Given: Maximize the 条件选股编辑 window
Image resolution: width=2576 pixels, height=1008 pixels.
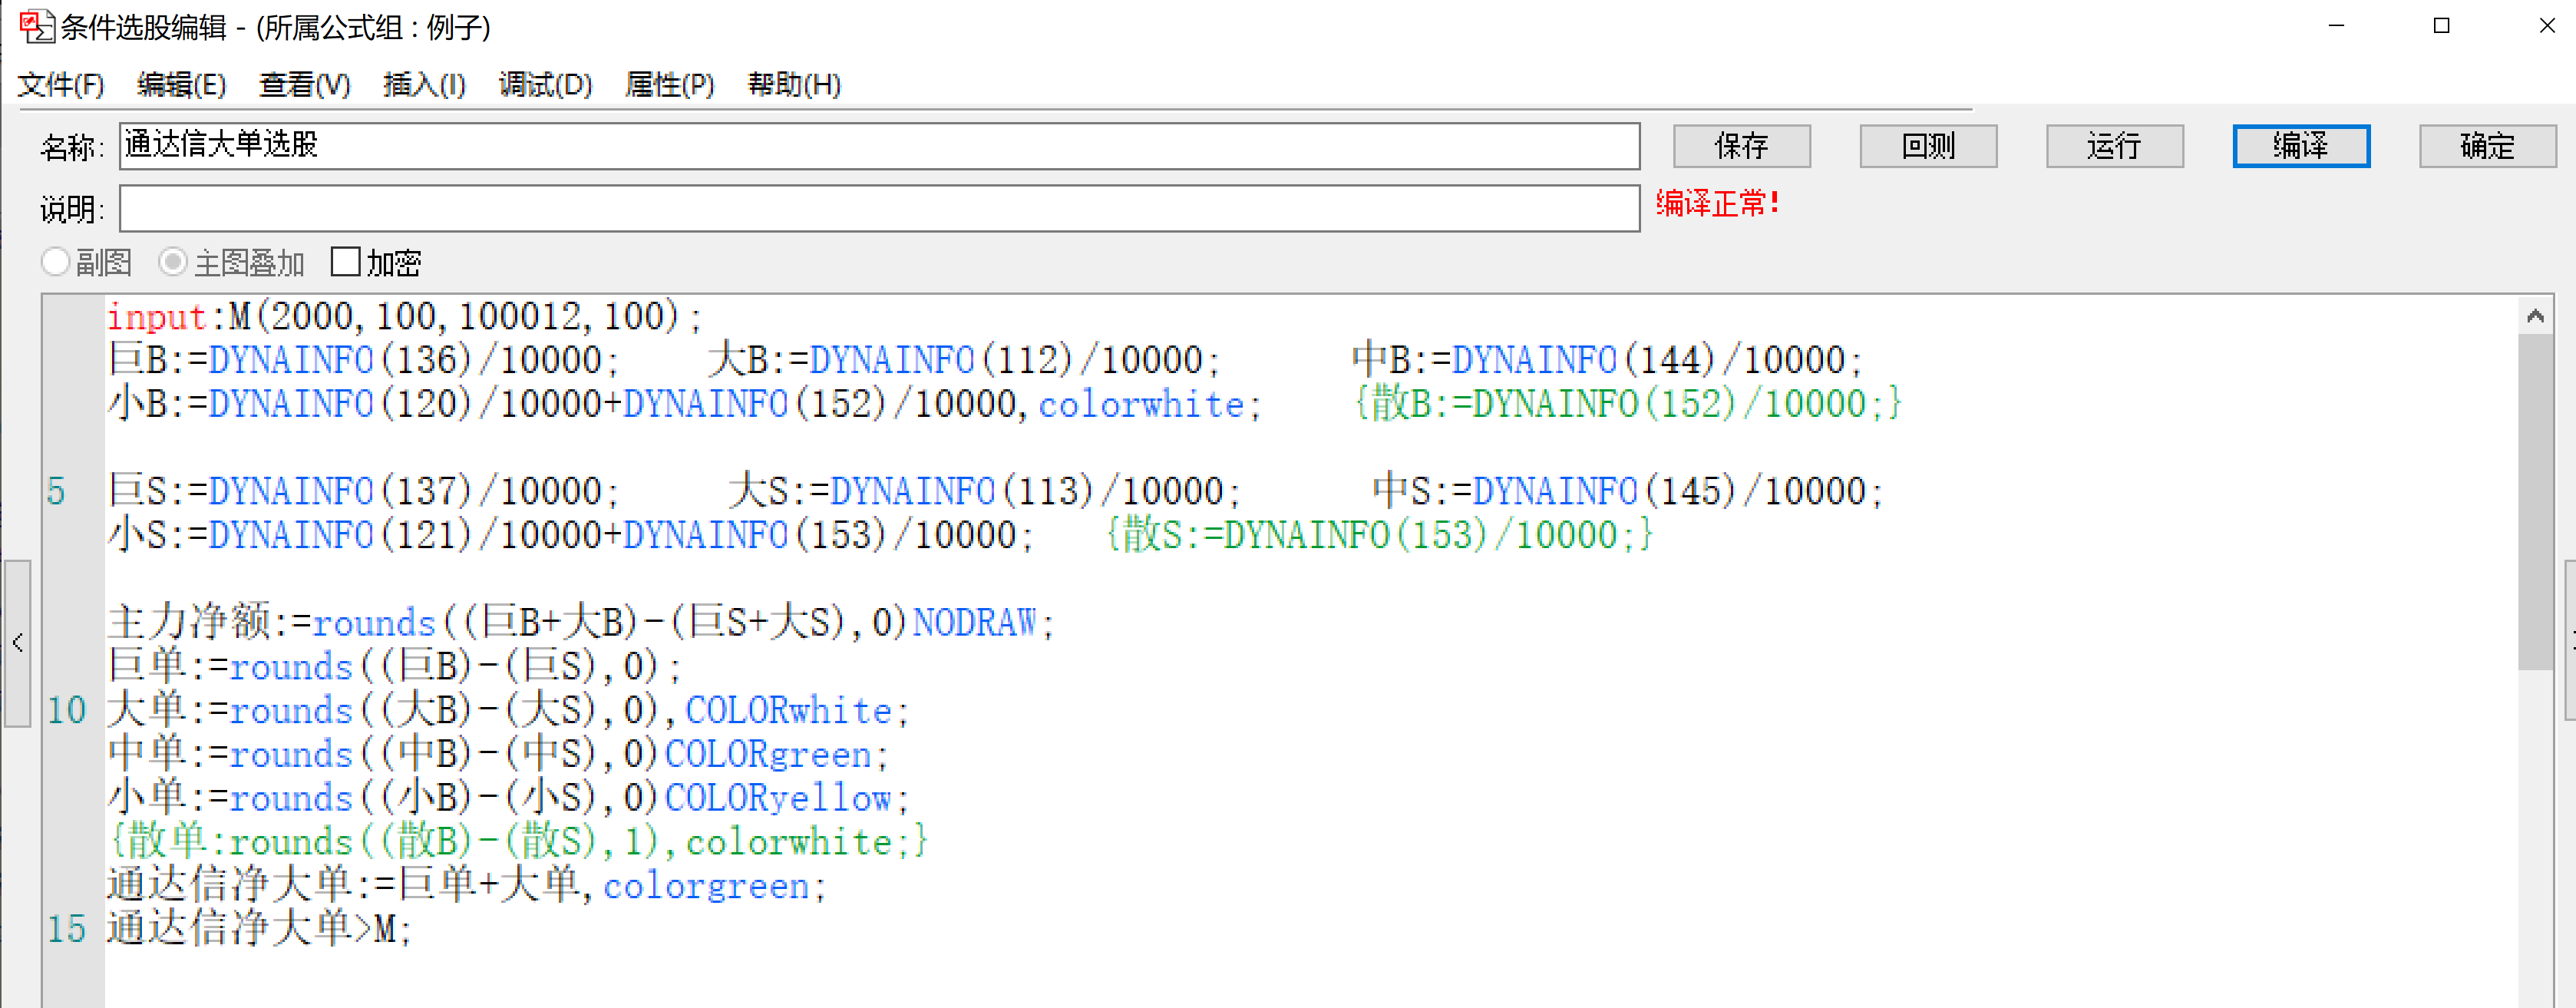Looking at the screenshot, I should [x=2441, y=26].
